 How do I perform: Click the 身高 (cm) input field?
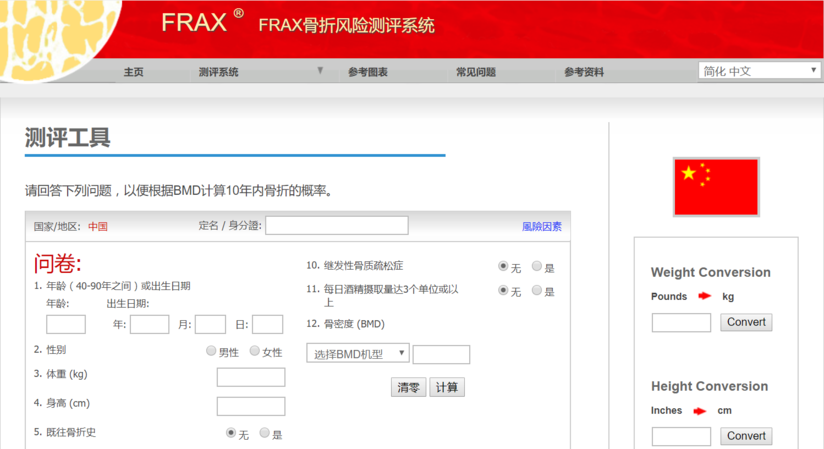click(251, 406)
